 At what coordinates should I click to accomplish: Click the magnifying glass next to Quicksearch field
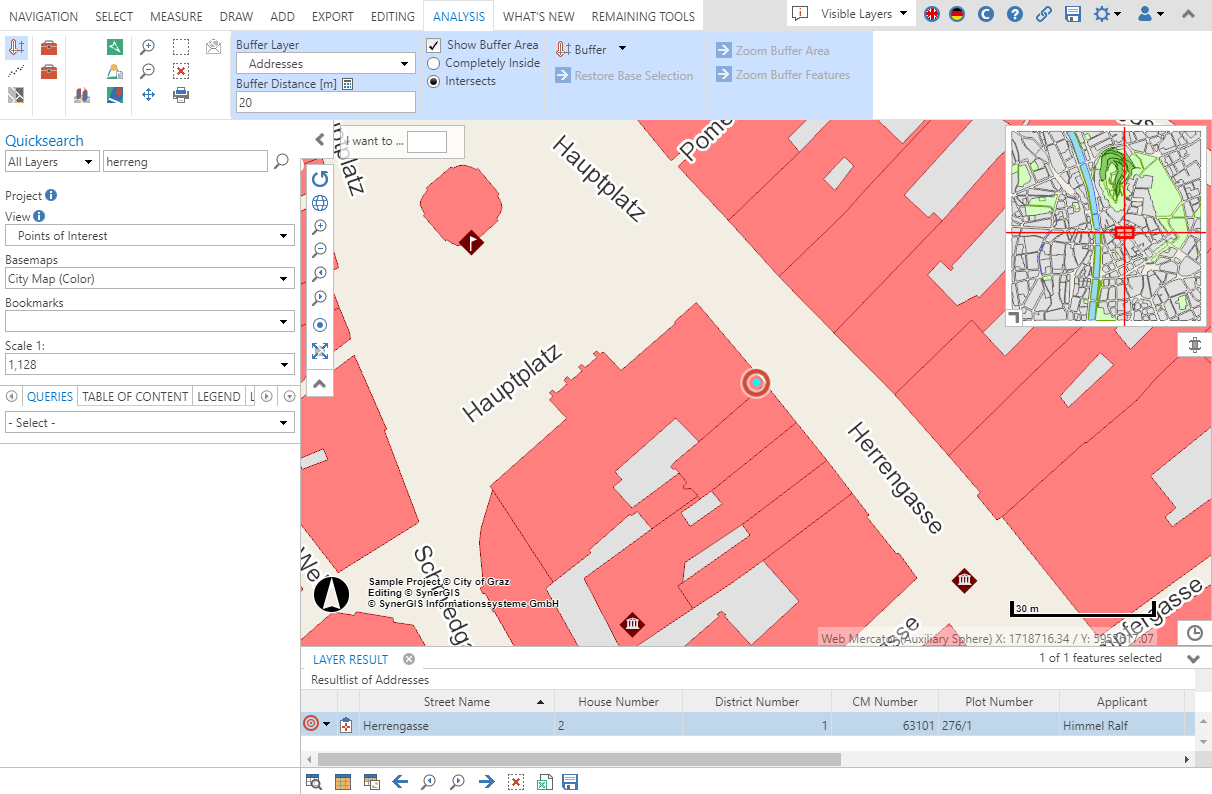pyautogui.click(x=282, y=161)
